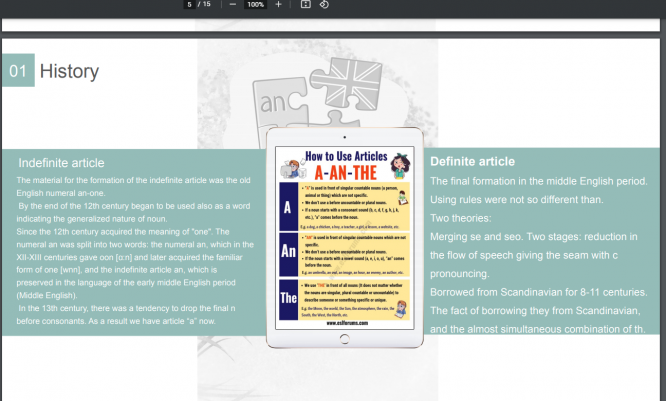Screen dimensions: 666x401
Task: Click the fit to page icon
Action: (x=305, y=4)
